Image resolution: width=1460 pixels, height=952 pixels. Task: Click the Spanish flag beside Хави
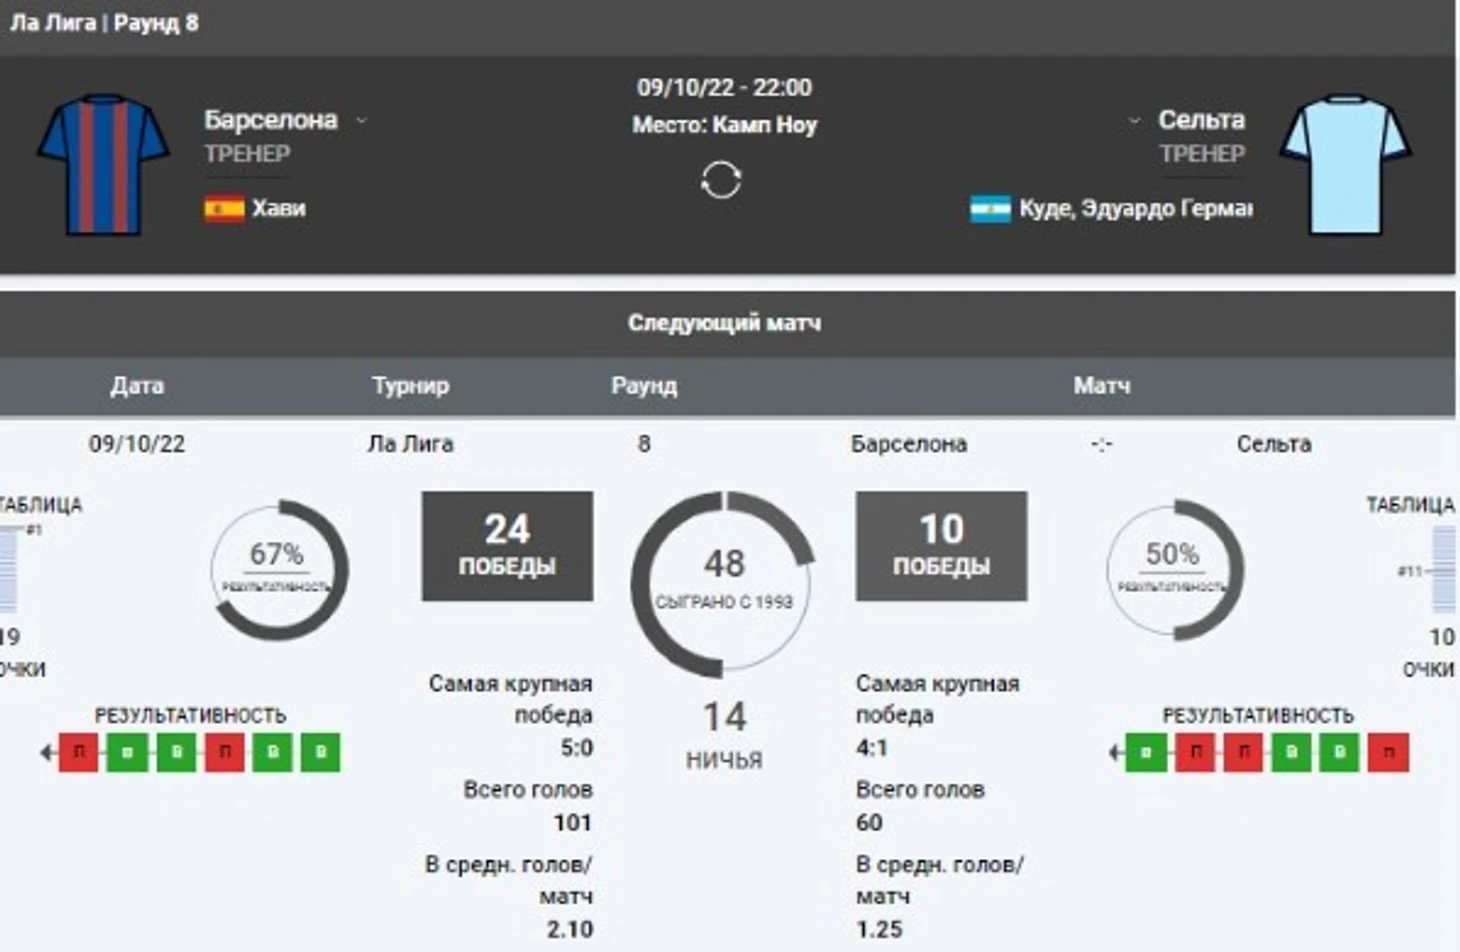[224, 208]
